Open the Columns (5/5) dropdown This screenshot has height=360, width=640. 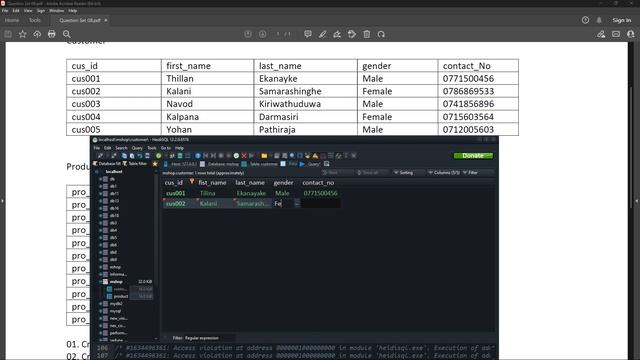(444, 173)
